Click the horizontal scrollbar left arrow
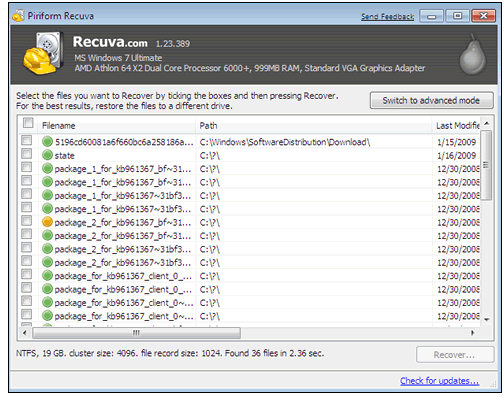 tap(25, 333)
